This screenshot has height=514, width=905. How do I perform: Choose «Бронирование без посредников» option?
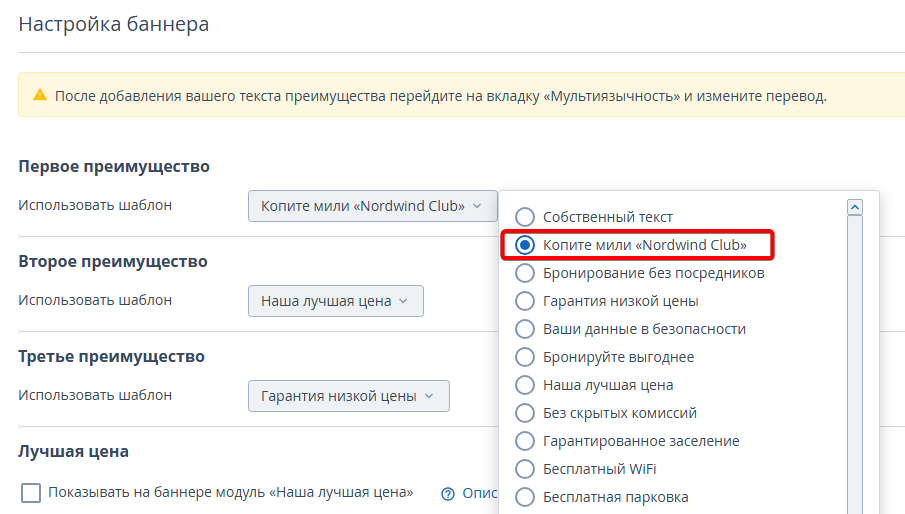[x=525, y=273]
